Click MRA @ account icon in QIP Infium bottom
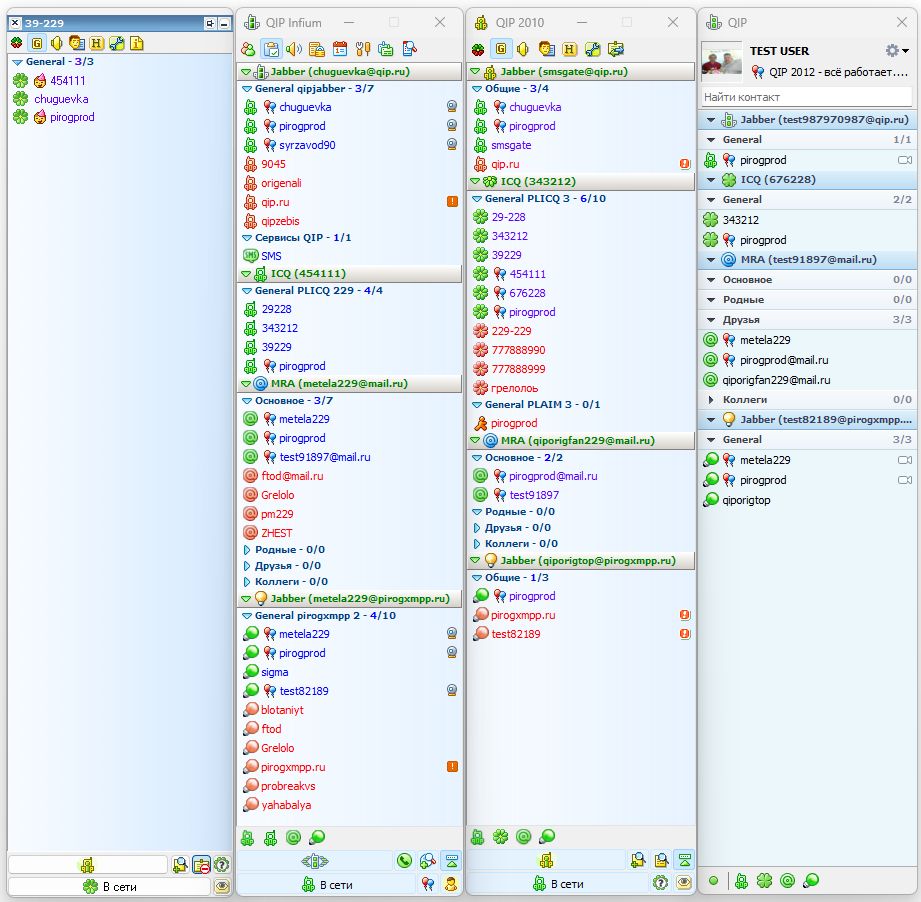This screenshot has height=902, width=921. tap(293, 837)
